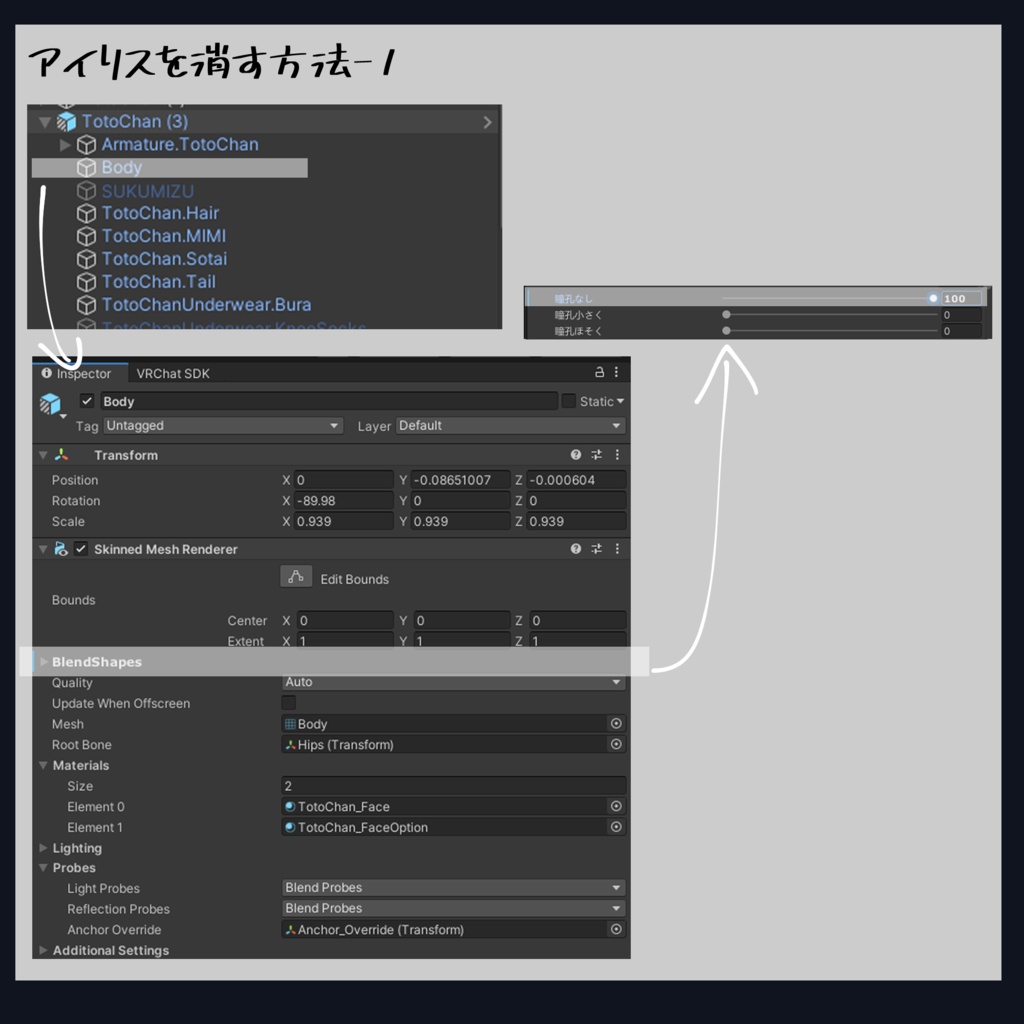Expand Armature.TotoChan in the hierarchy
The height and width of the screenshot is (1024, 1024).
click(x=65, y=144)
